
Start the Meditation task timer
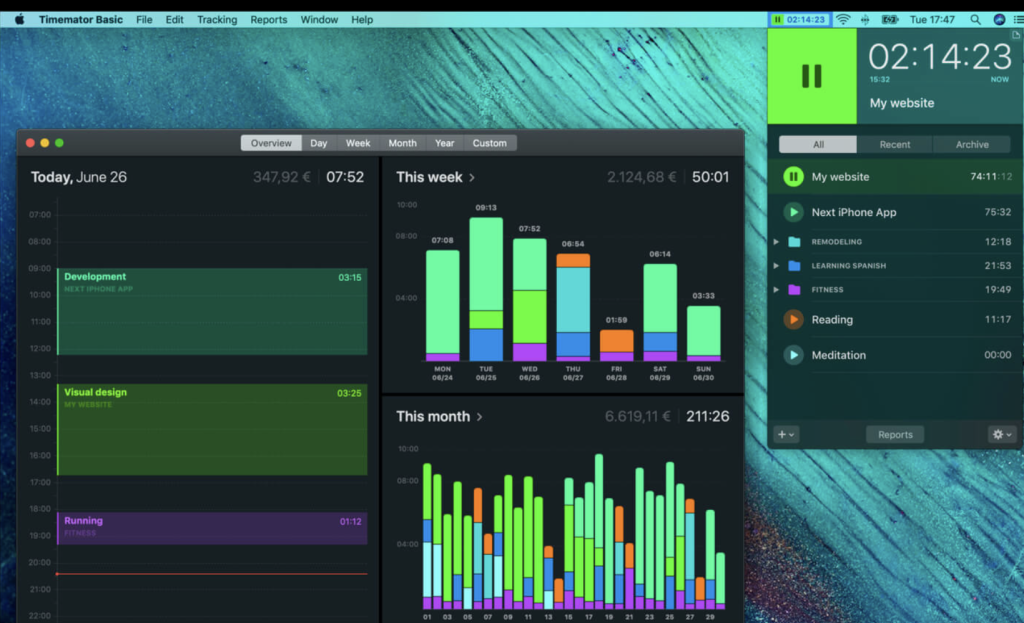click(793, 355)
